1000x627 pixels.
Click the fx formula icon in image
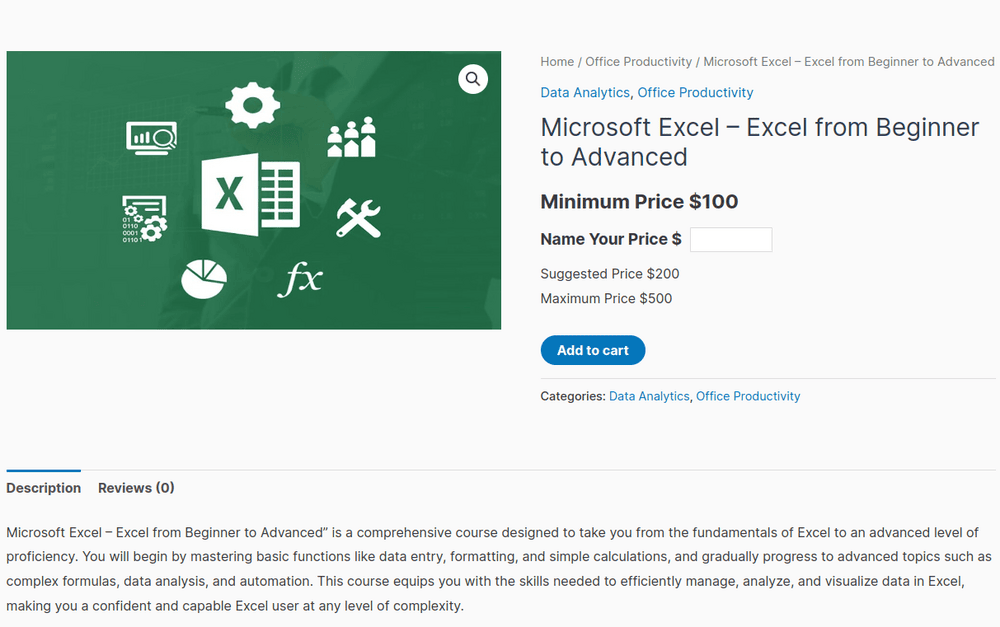[x=300, y=279]
